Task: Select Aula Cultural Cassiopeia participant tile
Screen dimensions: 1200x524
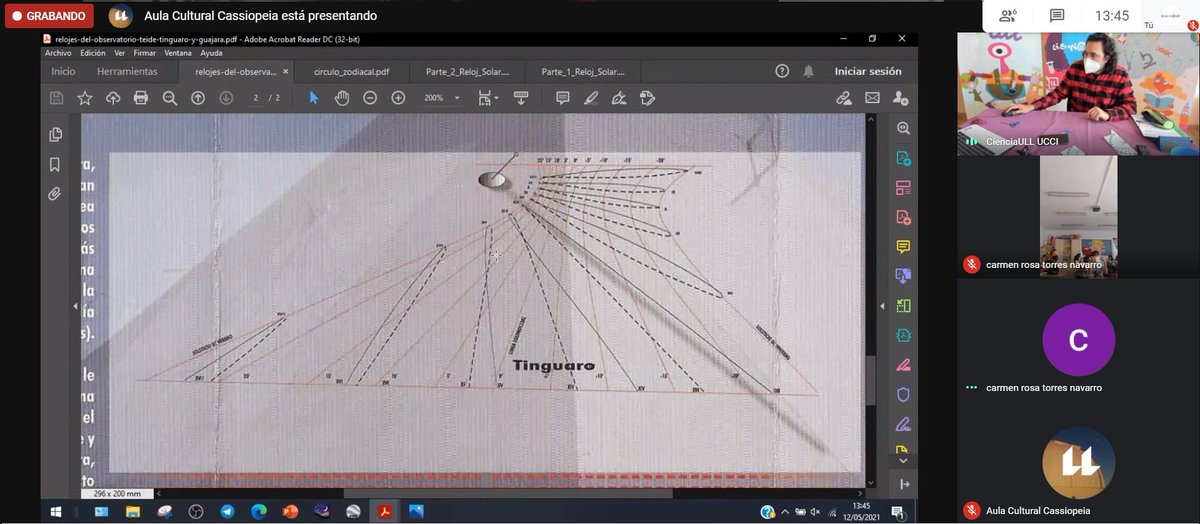Action: [1078, 469]
